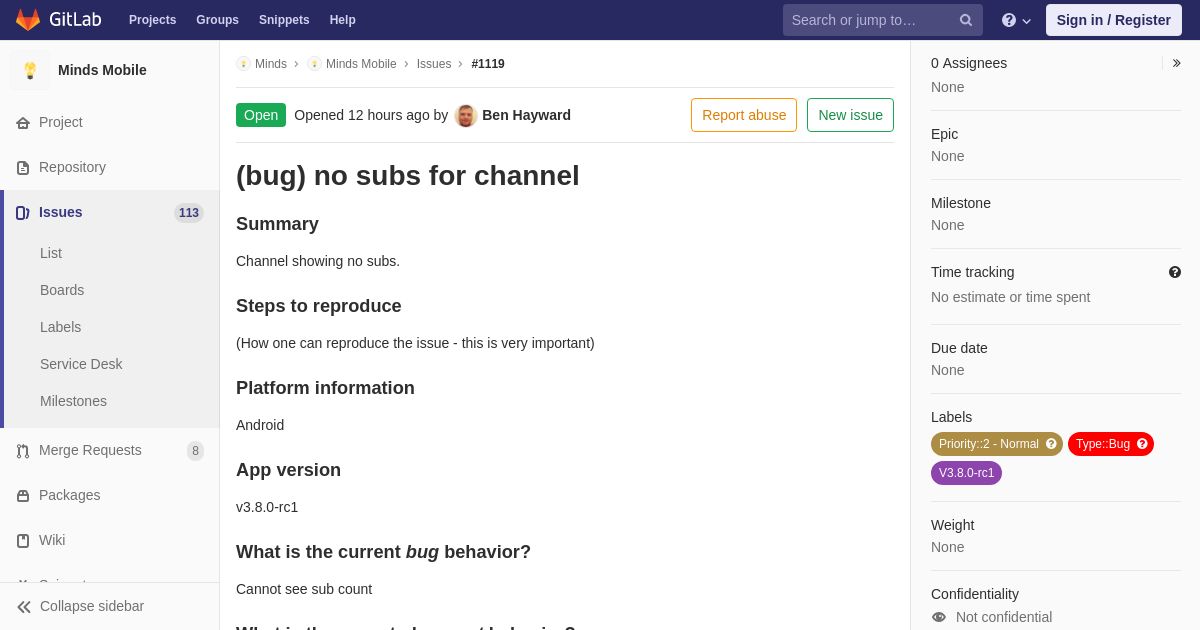
Task: Click the GitLab fox logo
Action: tap(28, 20)
